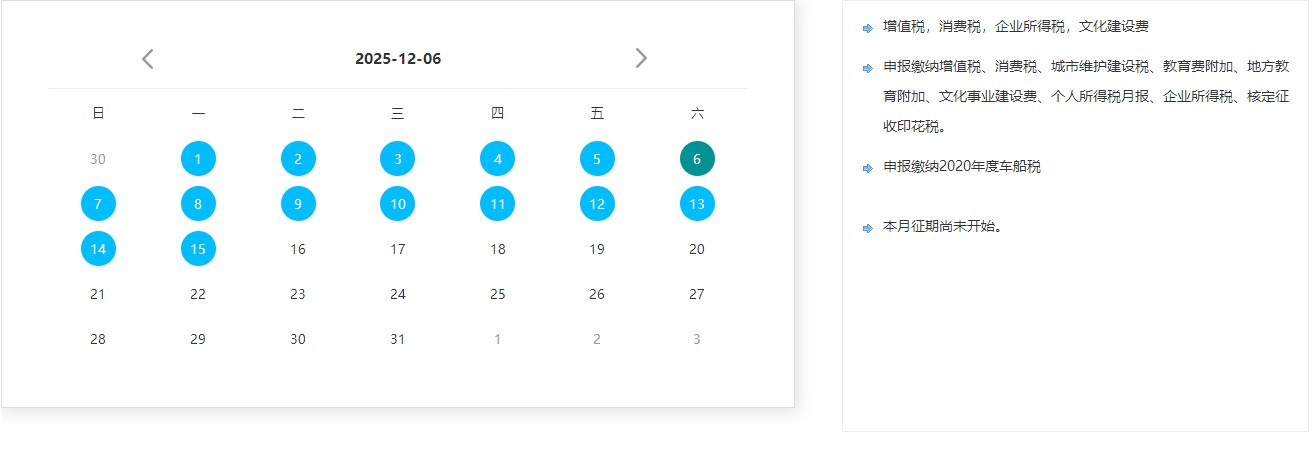The width and height of the screenshot is (1312, 460).
Task: Go to the next month arrow
Action: pos(641,59)
